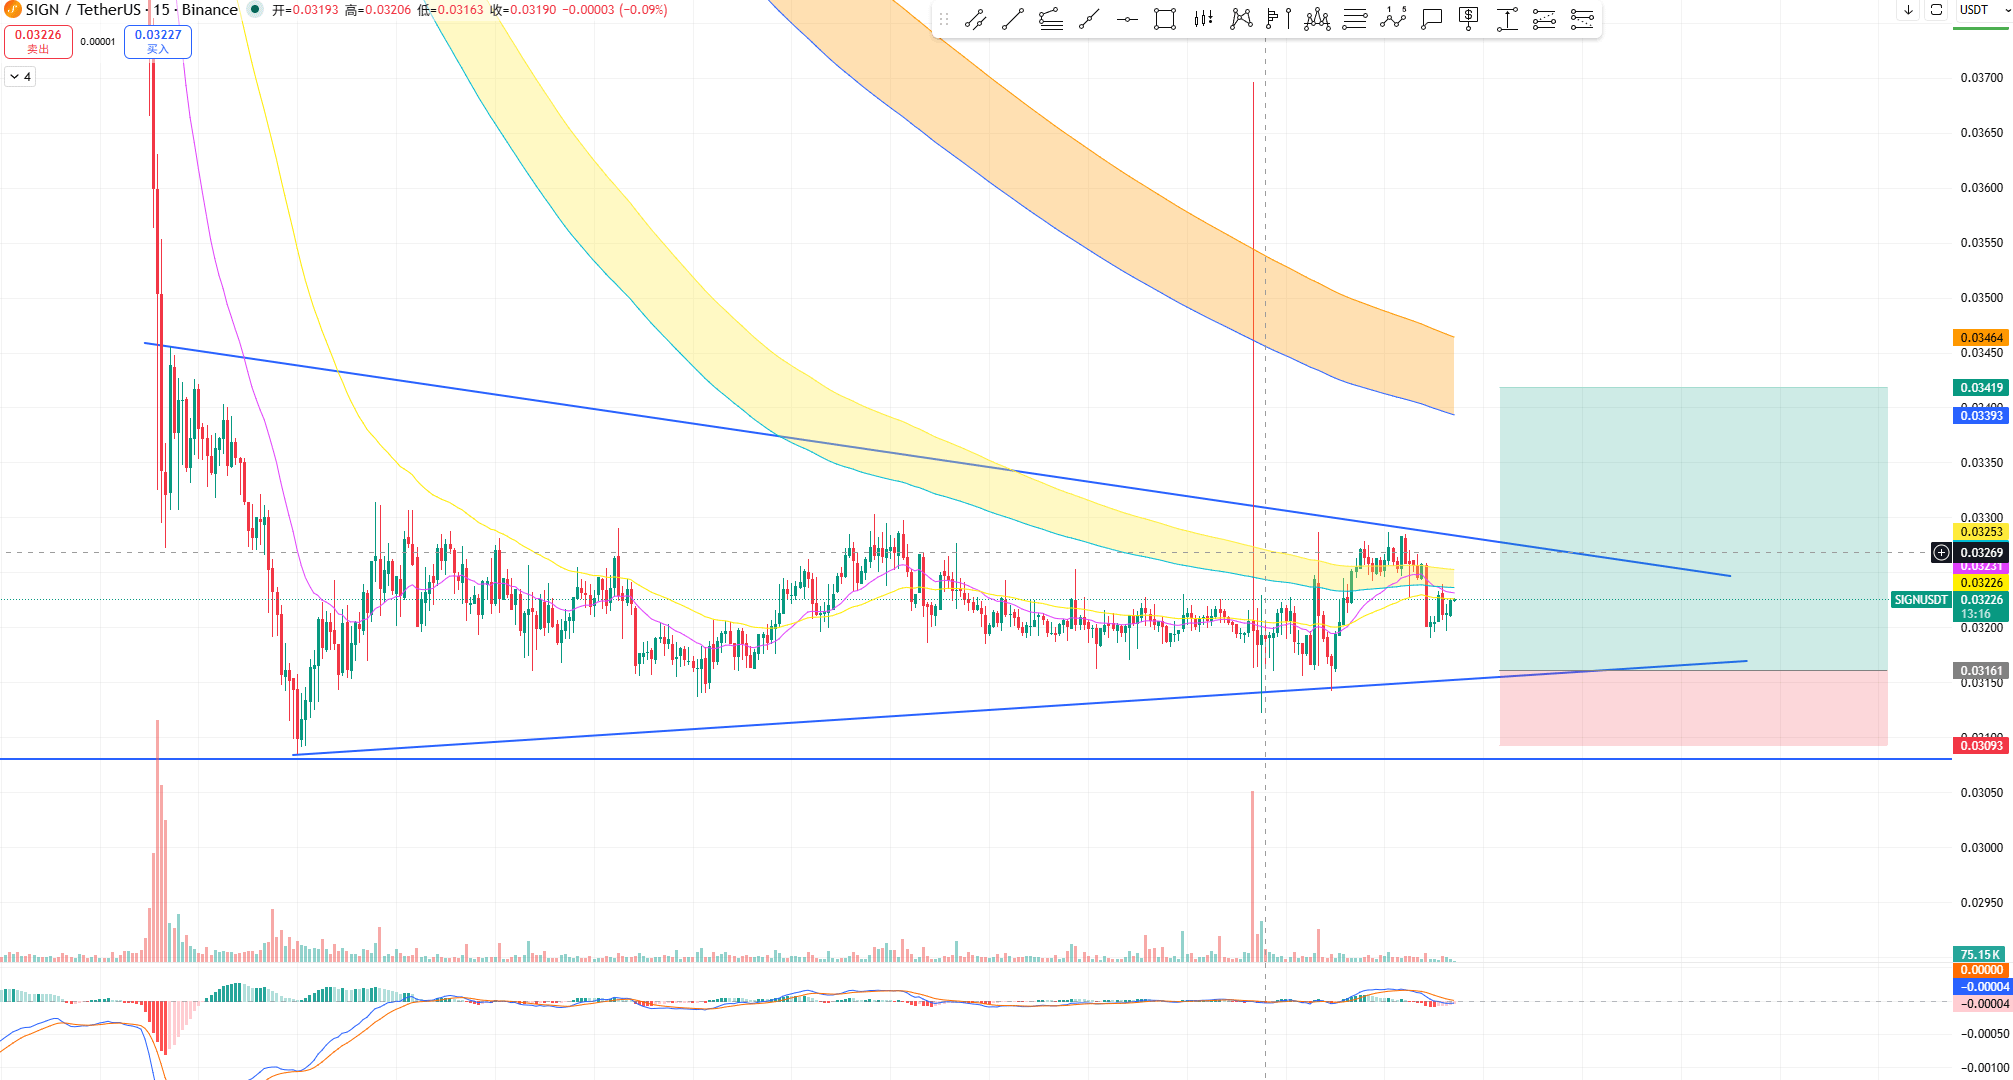
Task: Choose the short position tool
Action: 1582,19
